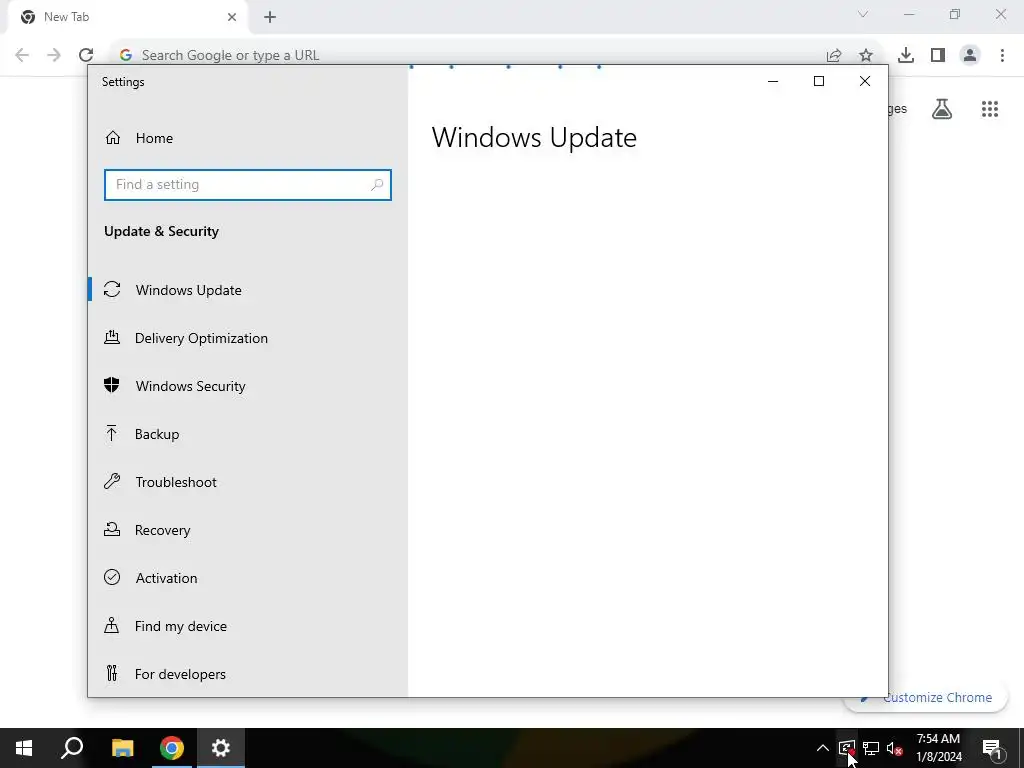Click the Windows Security shield icon
Viewport: 1024px width, 768px height.
112,385
